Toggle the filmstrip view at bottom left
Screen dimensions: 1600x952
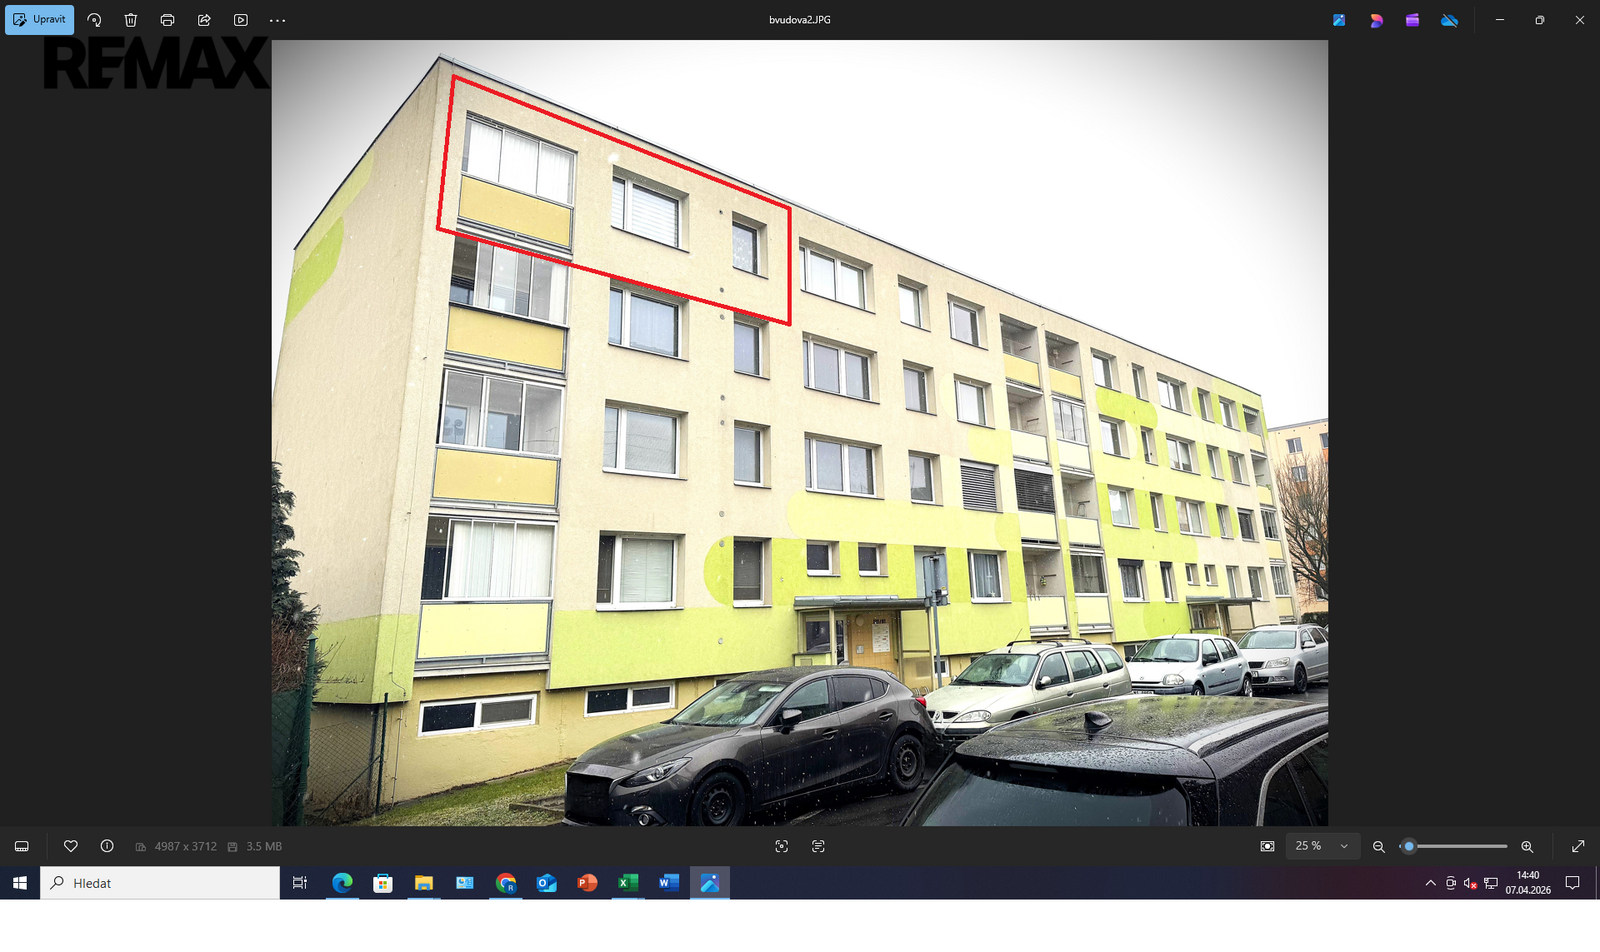22,846
